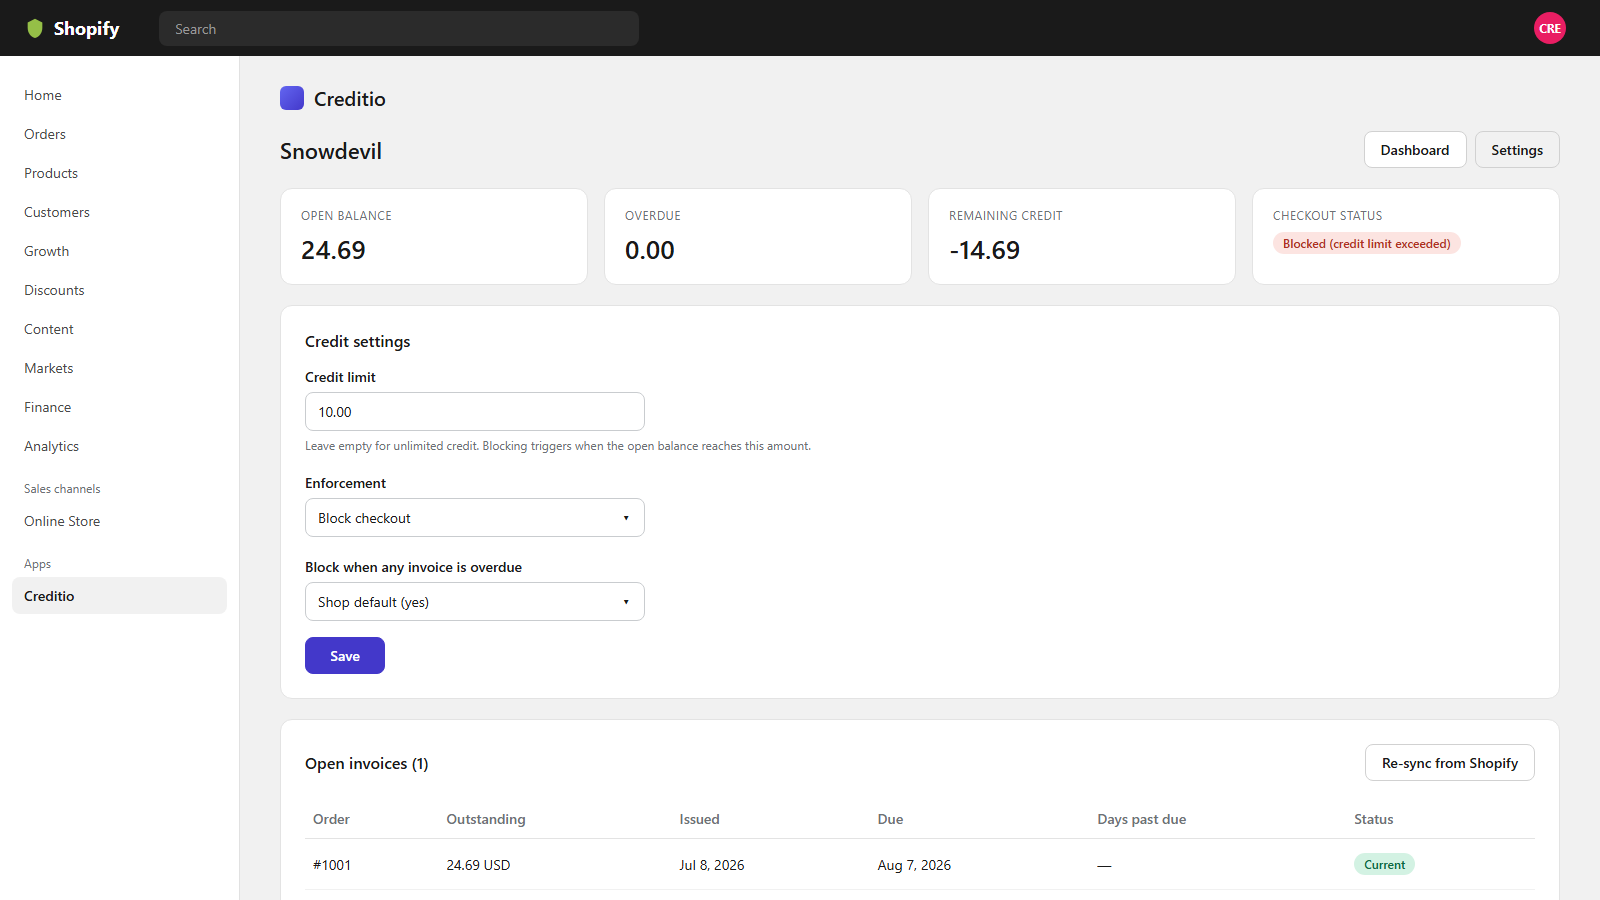Click the Status column header
Viewport: 1600px width, 900px height.
1373,819
